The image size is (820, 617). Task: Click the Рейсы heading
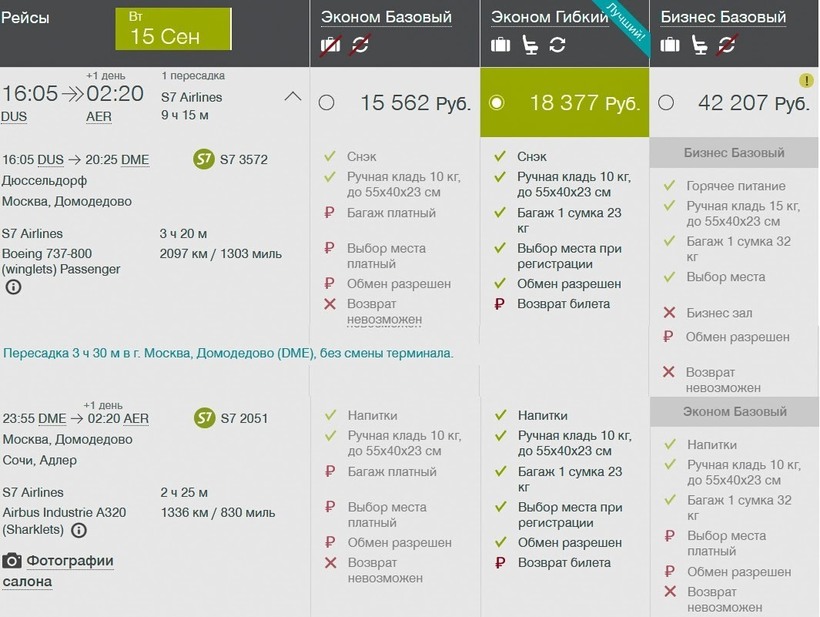[25, 18]
